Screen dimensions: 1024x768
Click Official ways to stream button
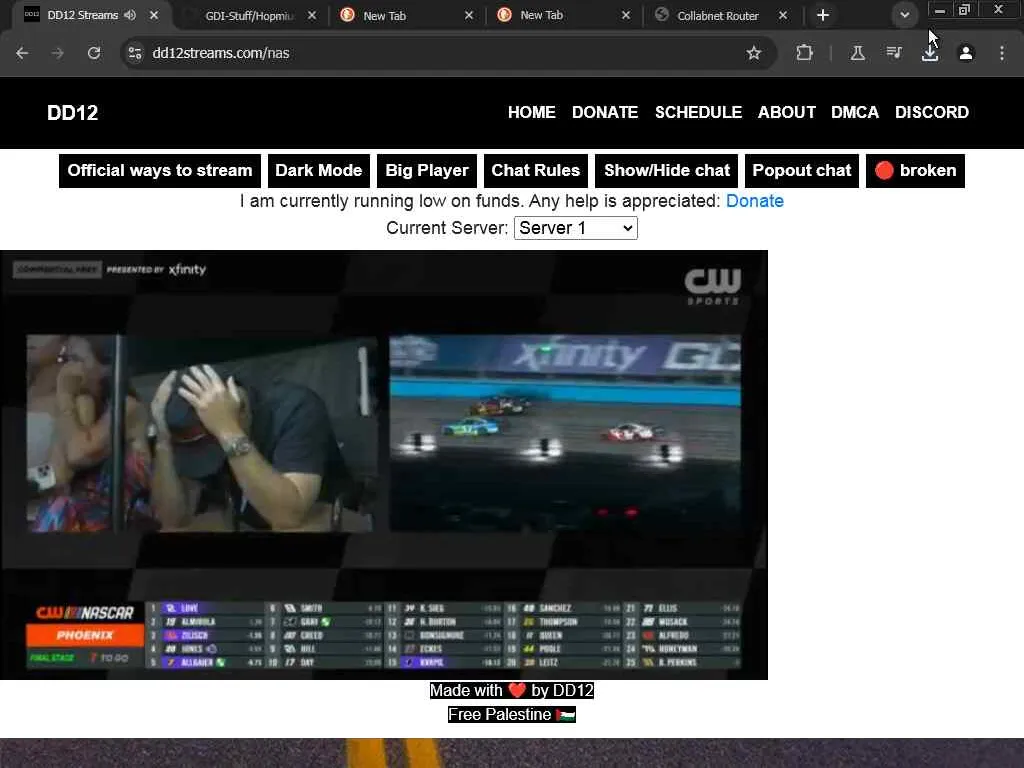coord(160,170)
